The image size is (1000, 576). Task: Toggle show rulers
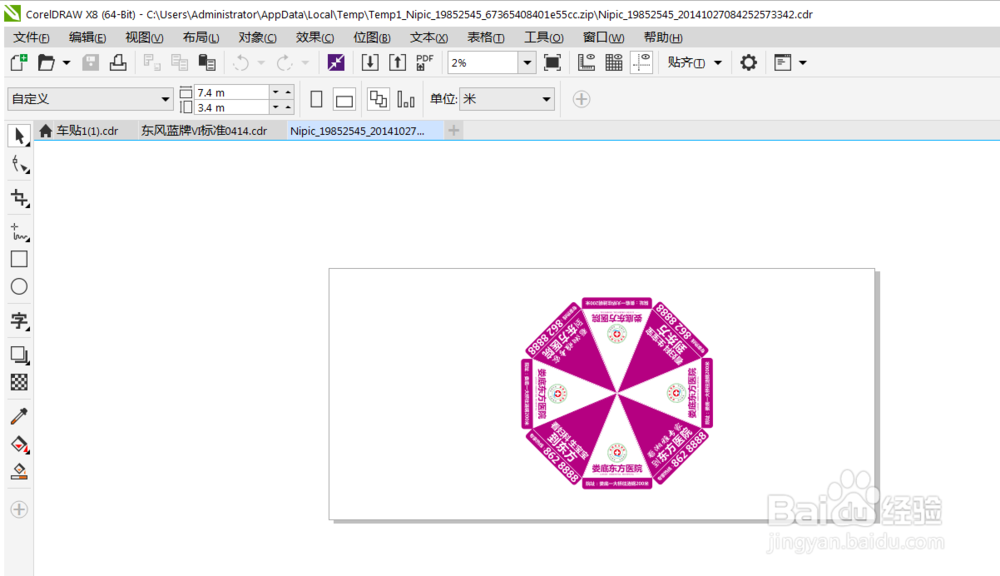tap(586, 63)
